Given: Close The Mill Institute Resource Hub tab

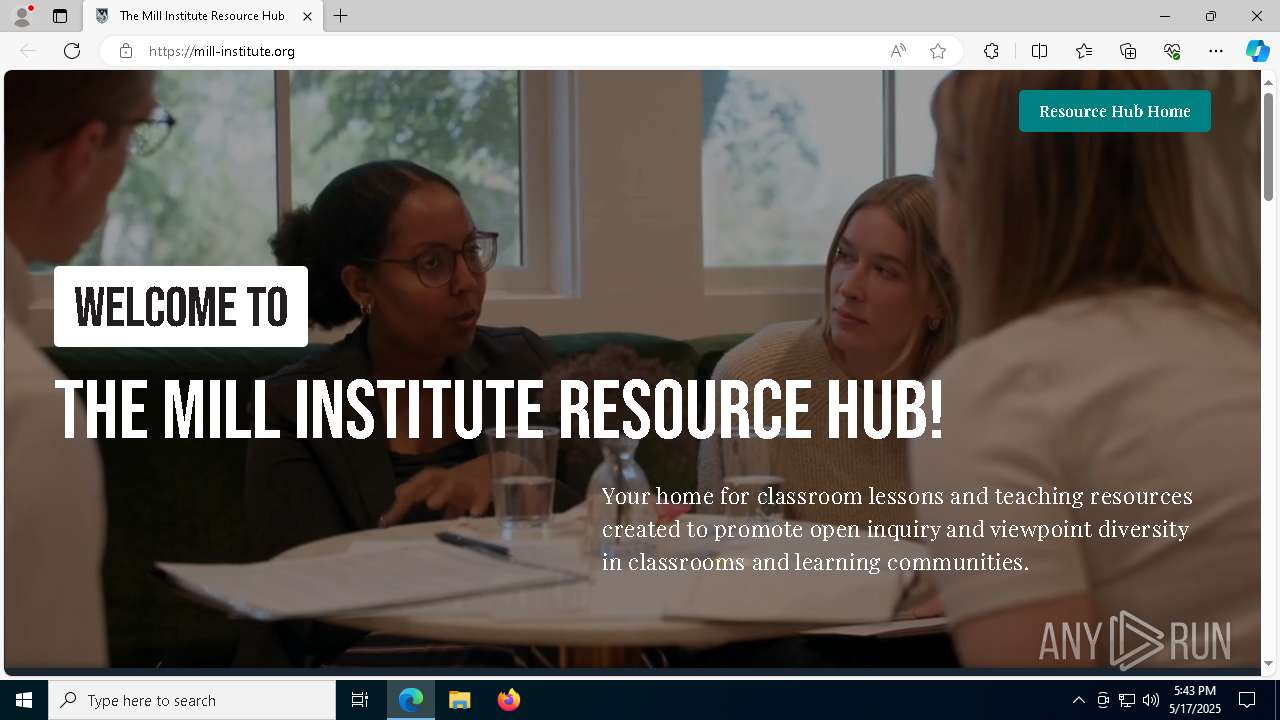Looking at the screenshot, I should click(x=308, y=16).
